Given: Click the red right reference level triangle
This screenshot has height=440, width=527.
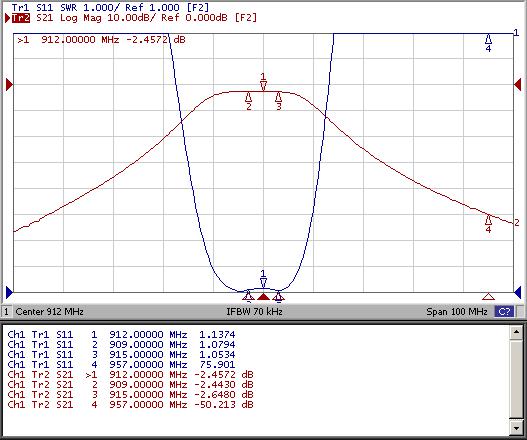Looking at the screenshot, I should click(518, 85).
